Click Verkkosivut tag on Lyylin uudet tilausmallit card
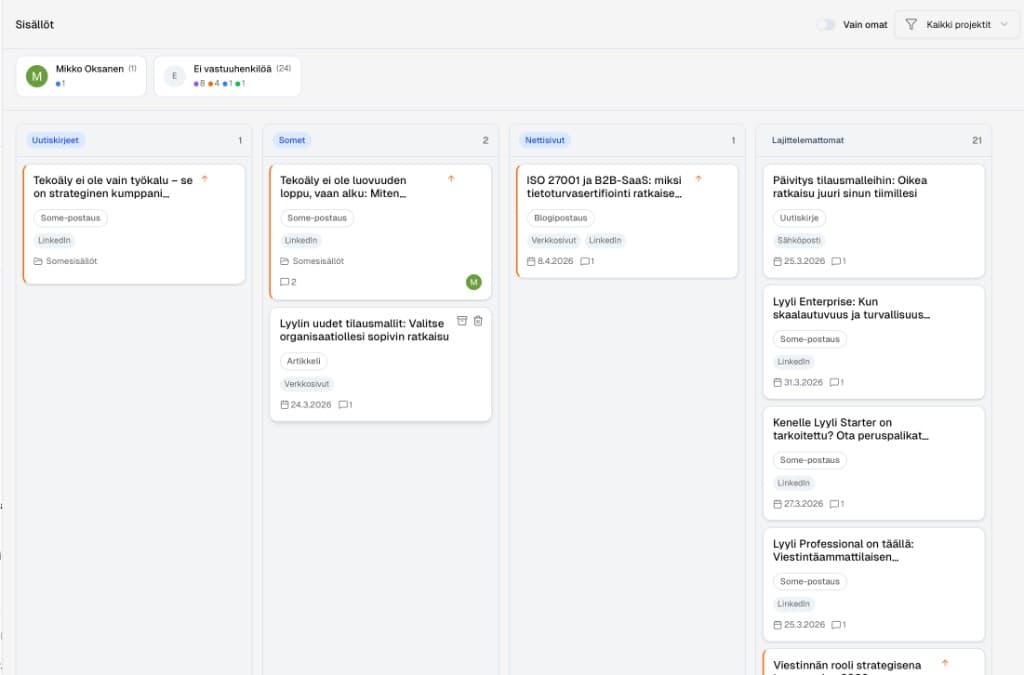 point(306,384)
